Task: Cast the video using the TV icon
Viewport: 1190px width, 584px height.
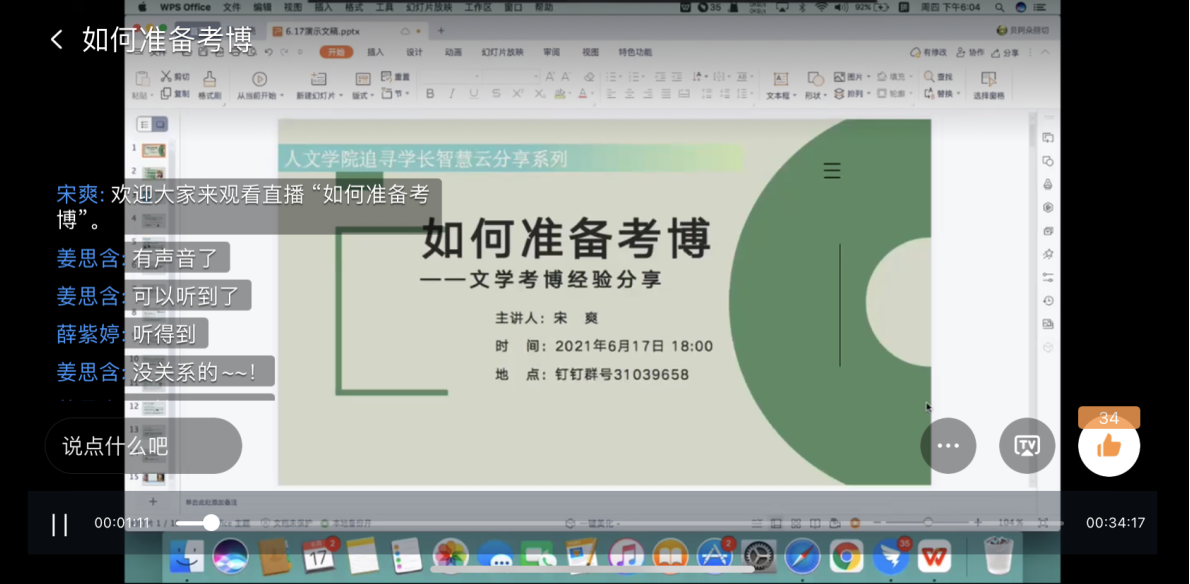Action: coord(1027,446)
